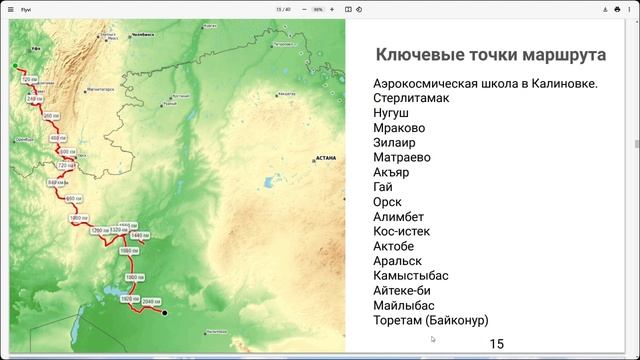Click the 'Акъяр' list entry

pyautogui.click(x=391, y=172)
